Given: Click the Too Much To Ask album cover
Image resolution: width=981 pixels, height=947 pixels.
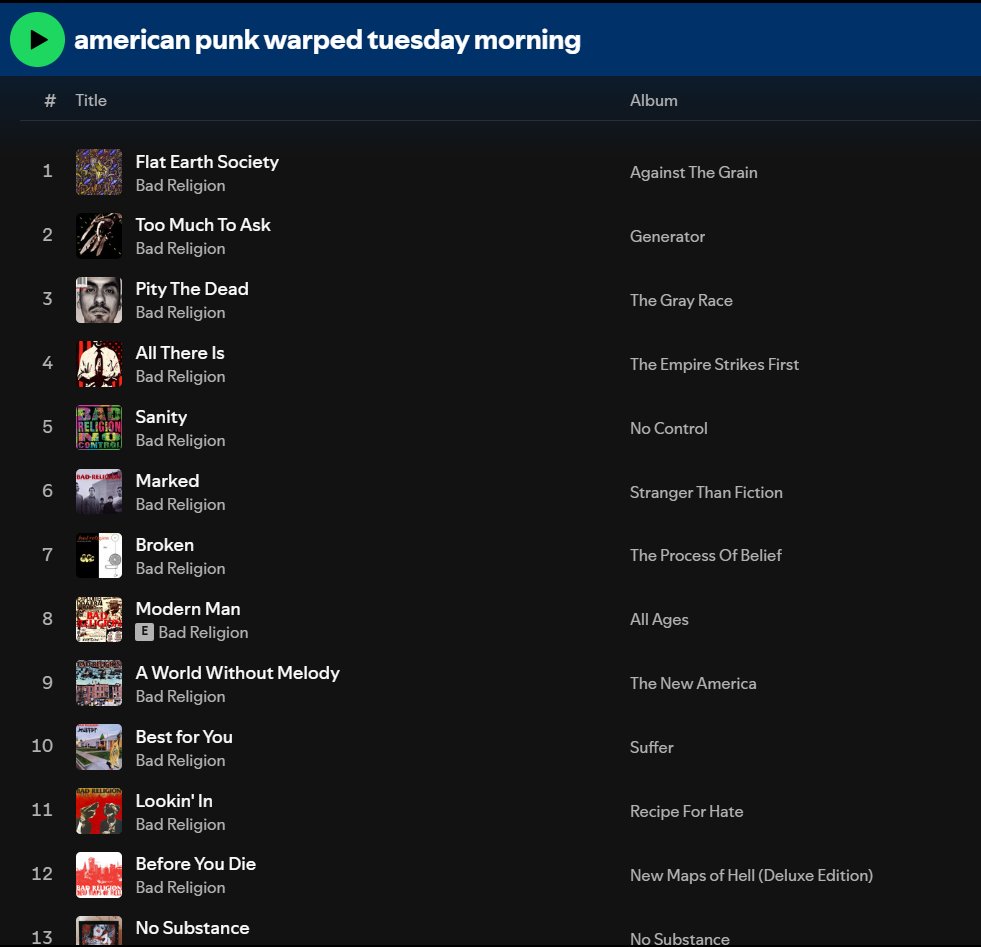Looking at the screenshot, I should [99, 236].
